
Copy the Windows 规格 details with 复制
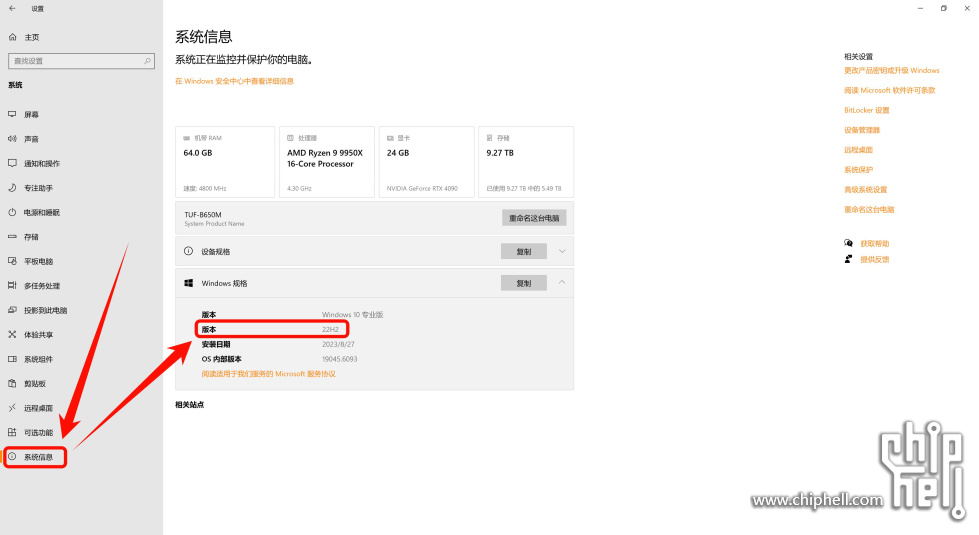click(524, 283)
